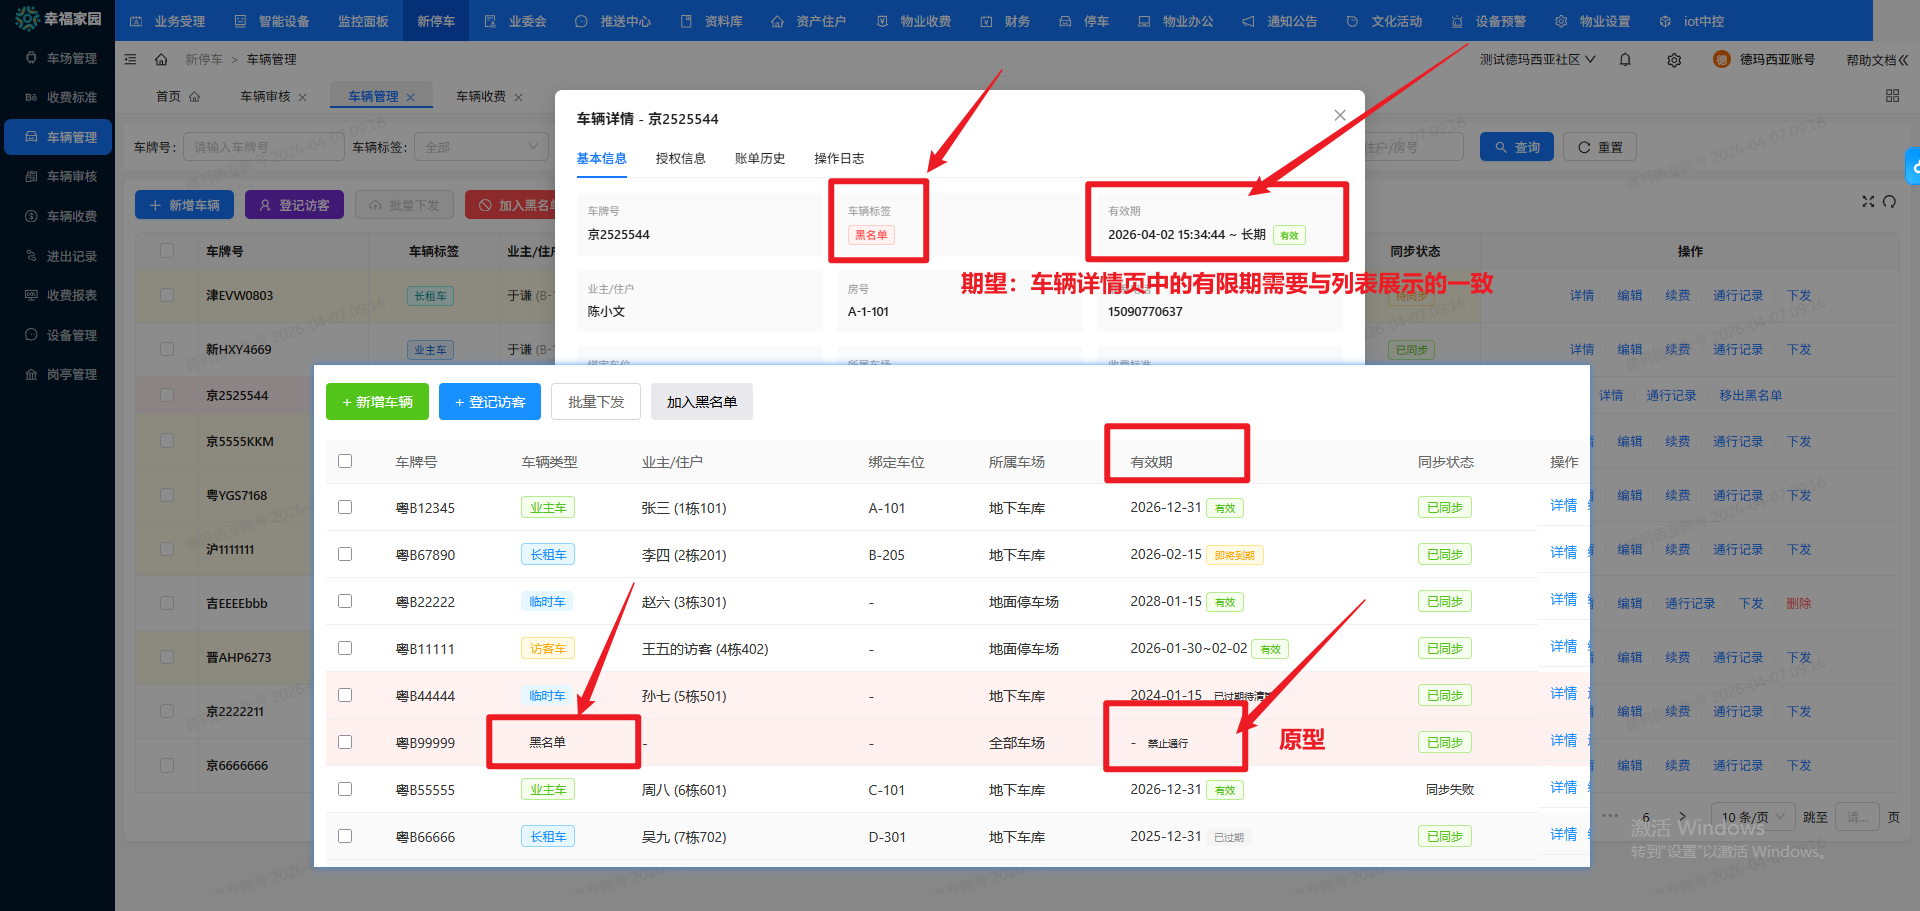Toggle fullscreen for the vehicle table
This screenshot has width=1920, height=911.
click(x=1867, y=202)
